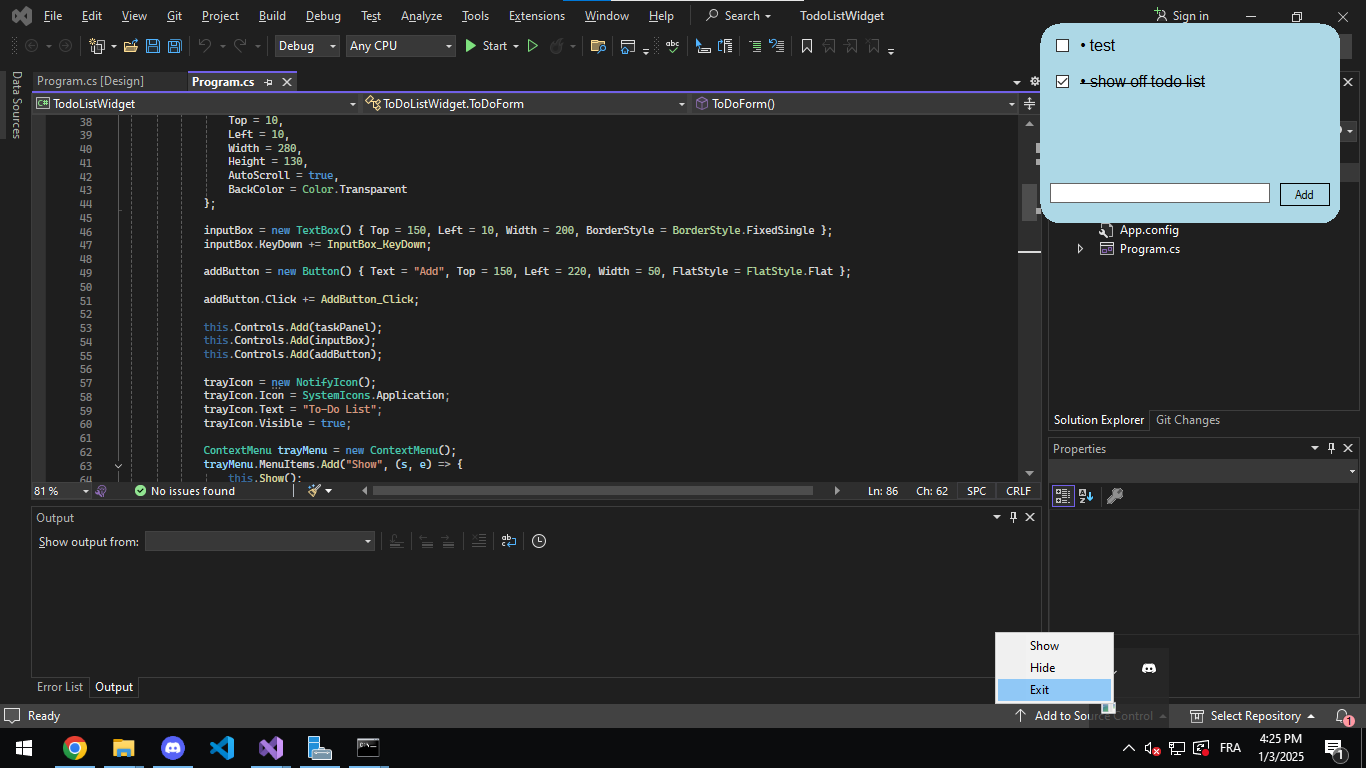Image resolution: width=1366 pixels, height=768 pixels.
Task: Open the Debug configuration dropdown
Action: [x=306, y=46]
